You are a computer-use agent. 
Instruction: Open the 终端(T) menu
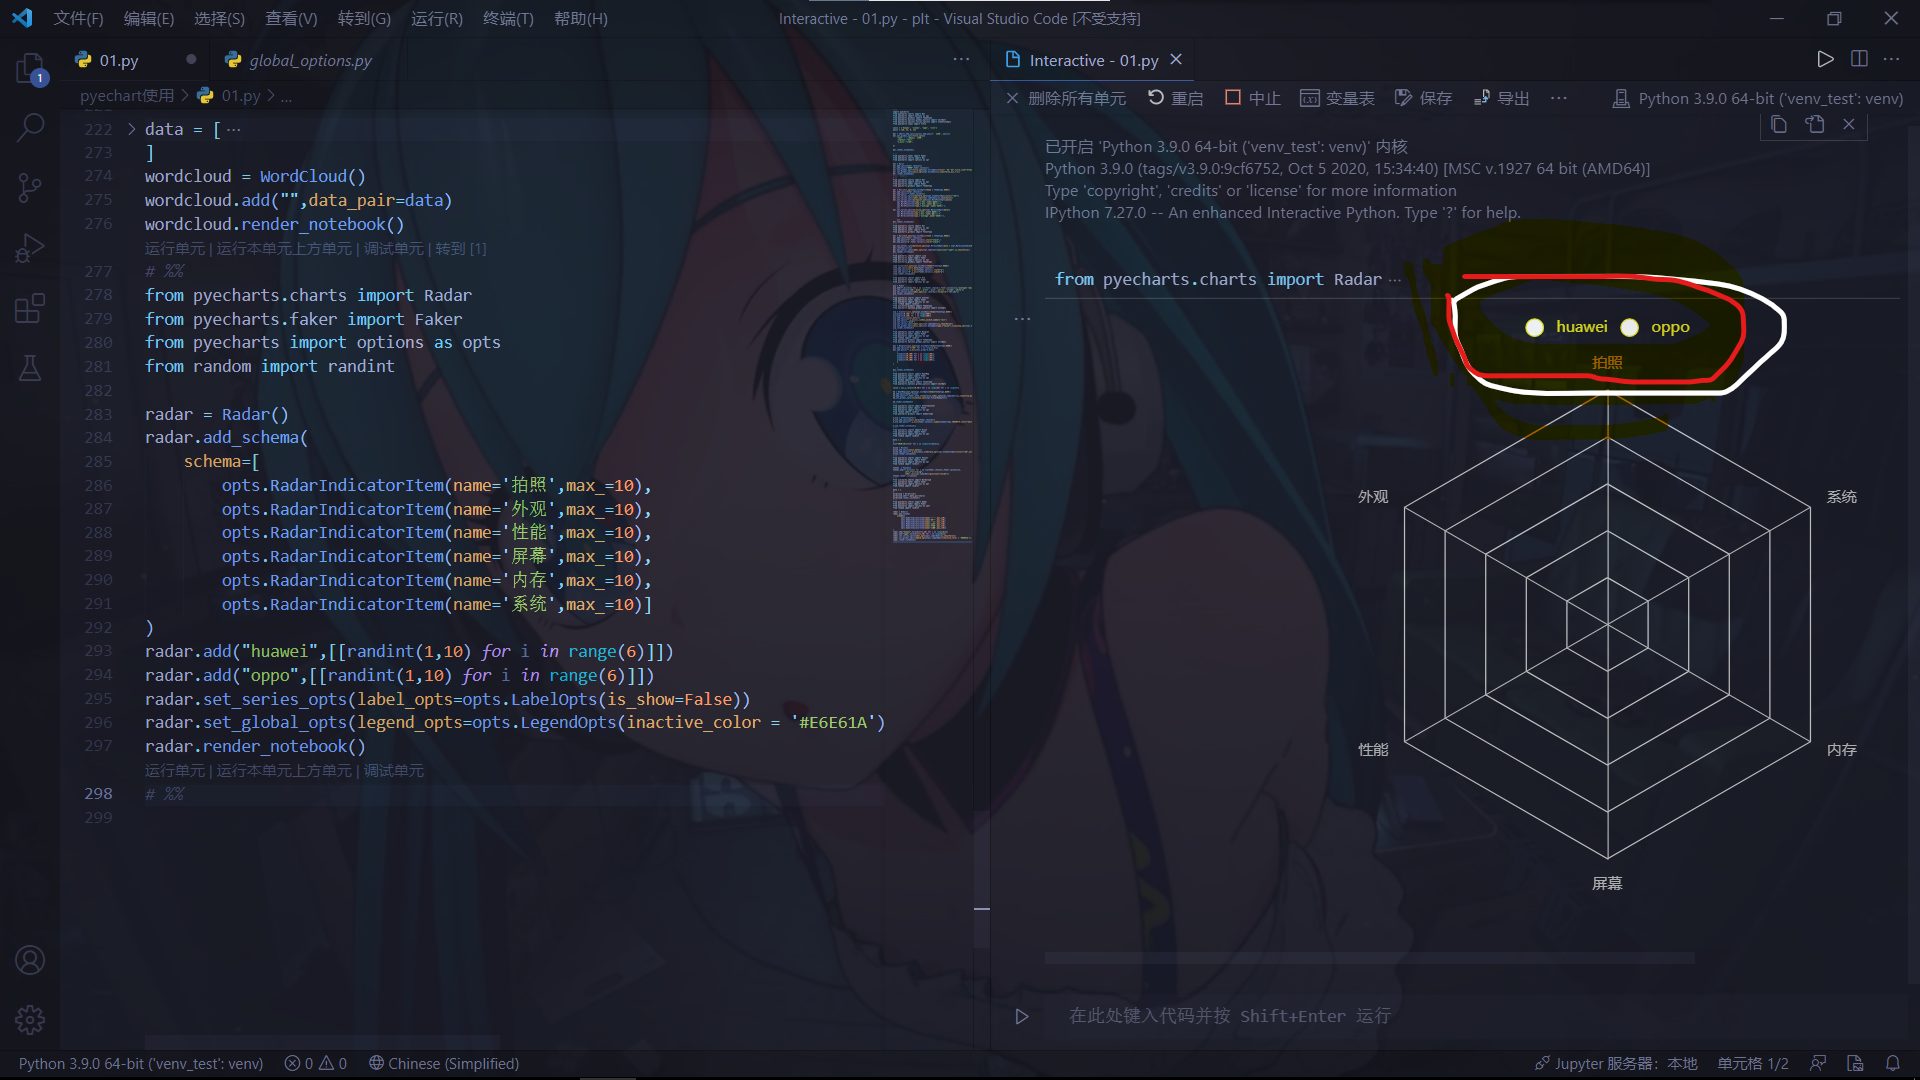[x=508, y=18]
